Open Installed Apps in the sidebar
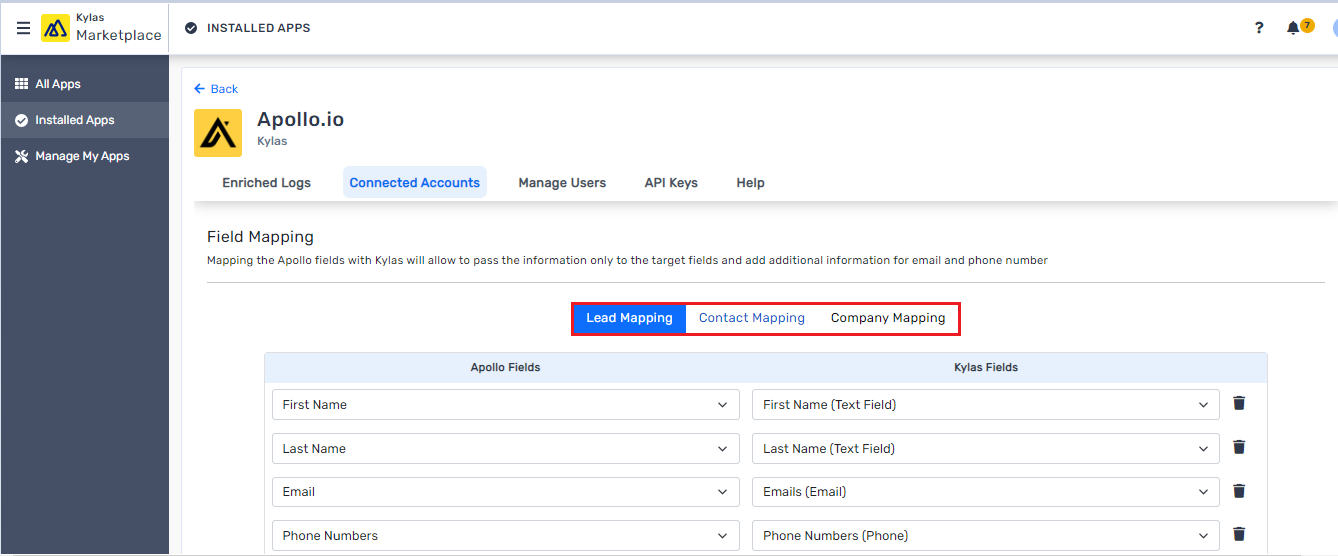Viewport: 1338px width, 556px height. (x=85, y=120)
